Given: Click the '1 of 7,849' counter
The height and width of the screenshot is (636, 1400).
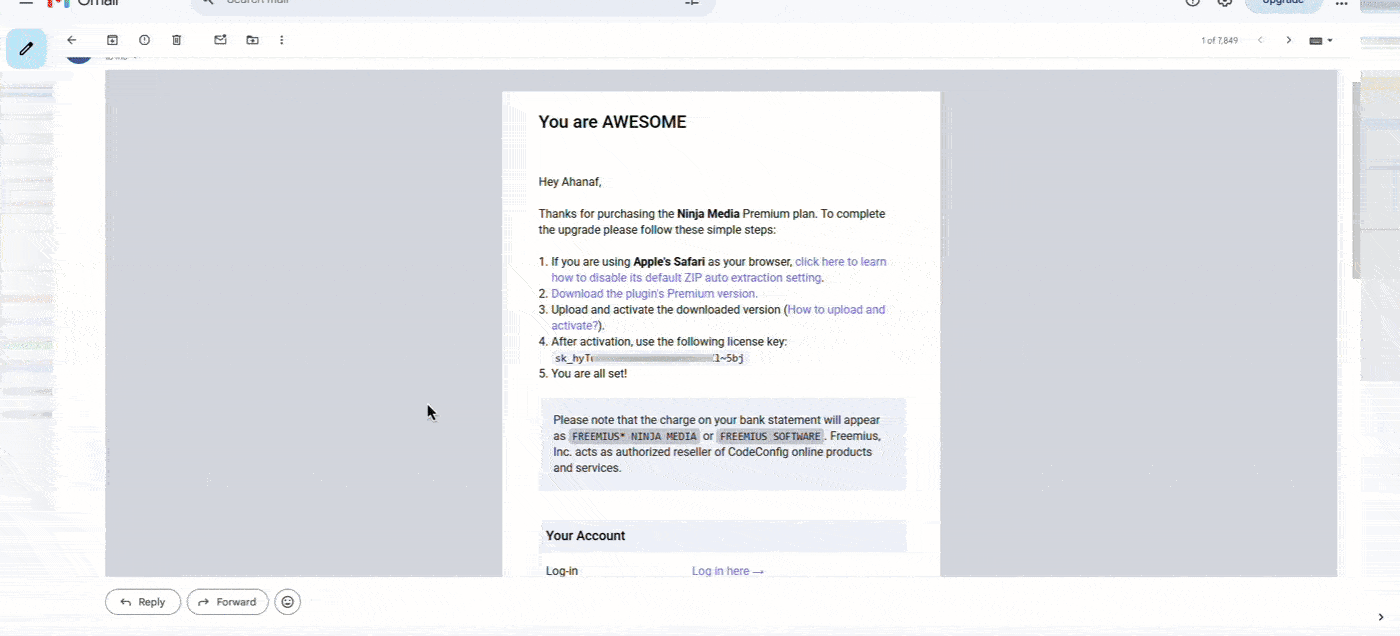Looking at the screenshot, I should [x=1220, y=41].
